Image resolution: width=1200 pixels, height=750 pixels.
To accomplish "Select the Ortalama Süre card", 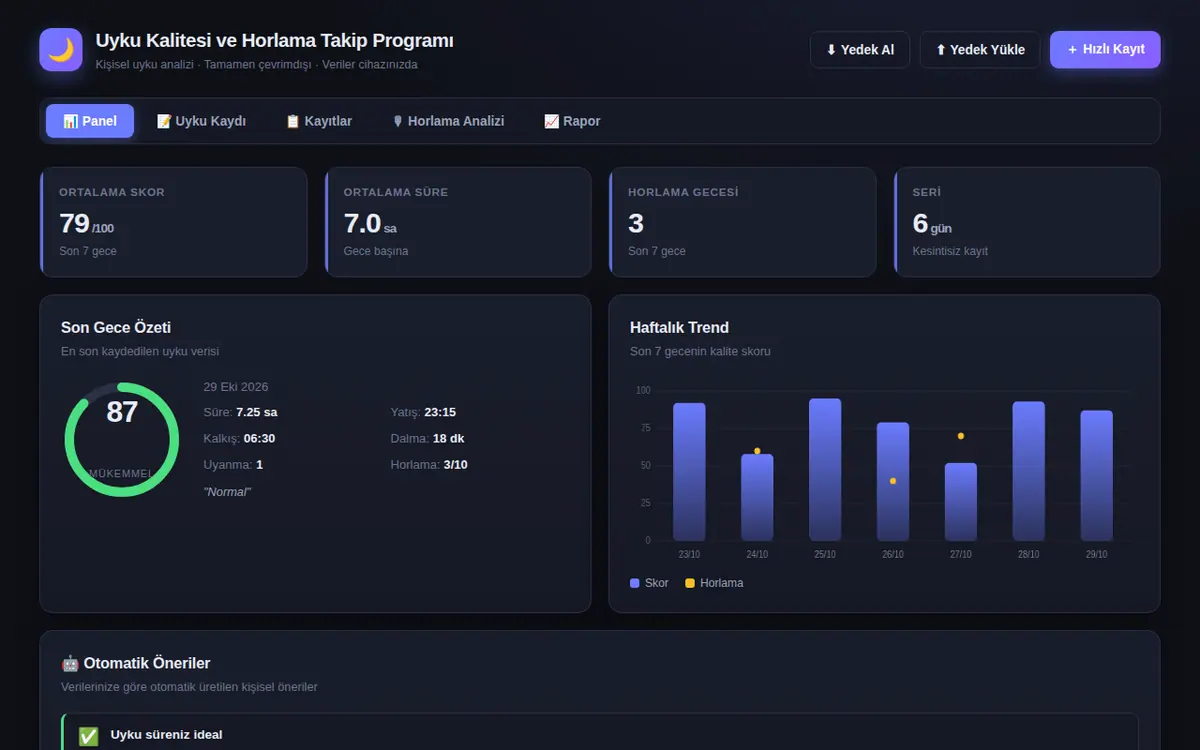I will (x=458, y=222).
